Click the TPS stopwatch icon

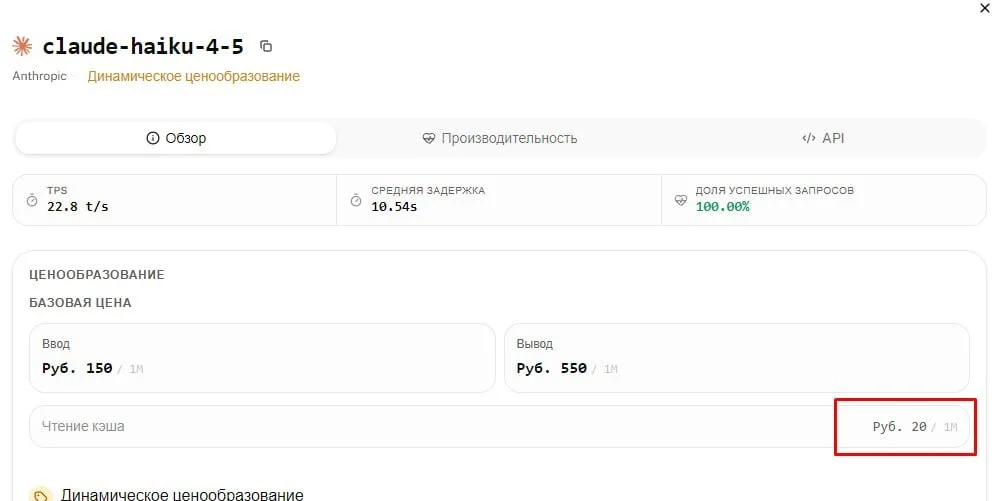pyautogui.click(x=32, y=200)
